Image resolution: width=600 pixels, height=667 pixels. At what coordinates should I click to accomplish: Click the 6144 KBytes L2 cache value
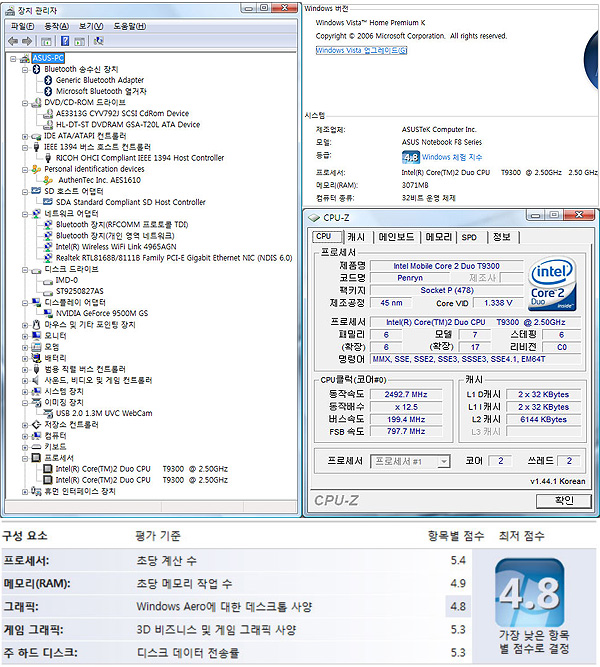point(543,419)
